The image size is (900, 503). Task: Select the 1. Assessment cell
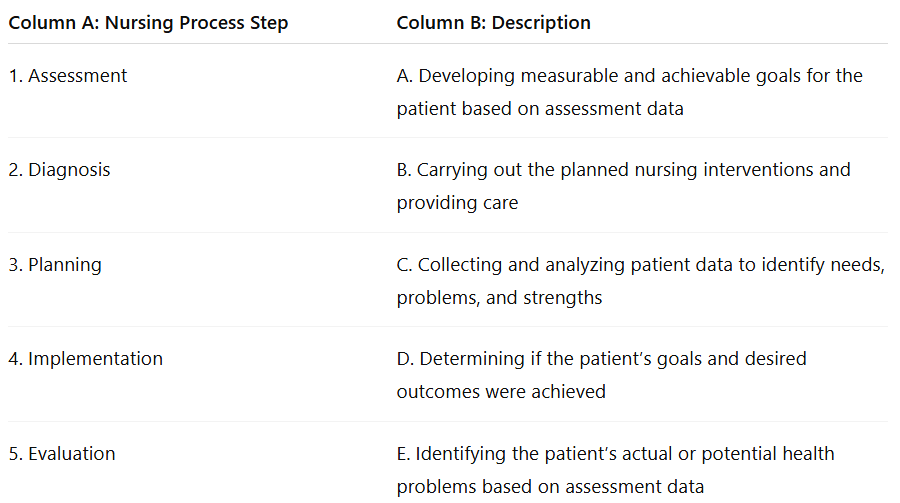68,76
